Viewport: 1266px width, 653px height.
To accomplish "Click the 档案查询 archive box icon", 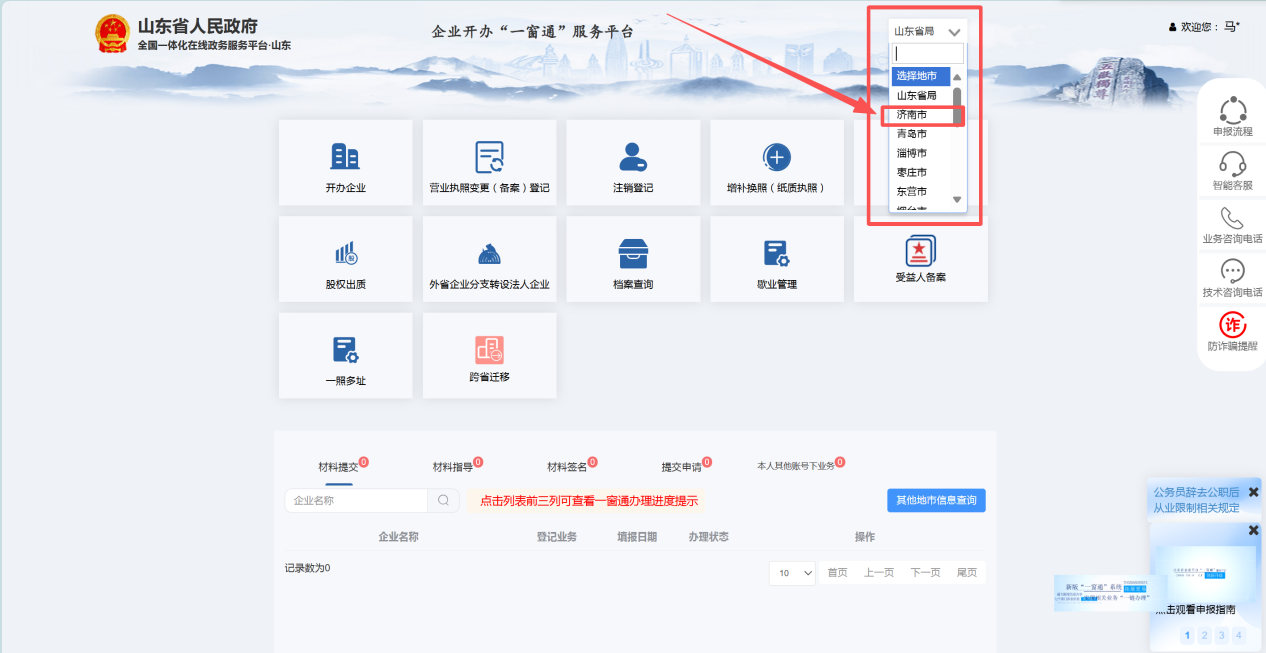I will coord(632,254).
